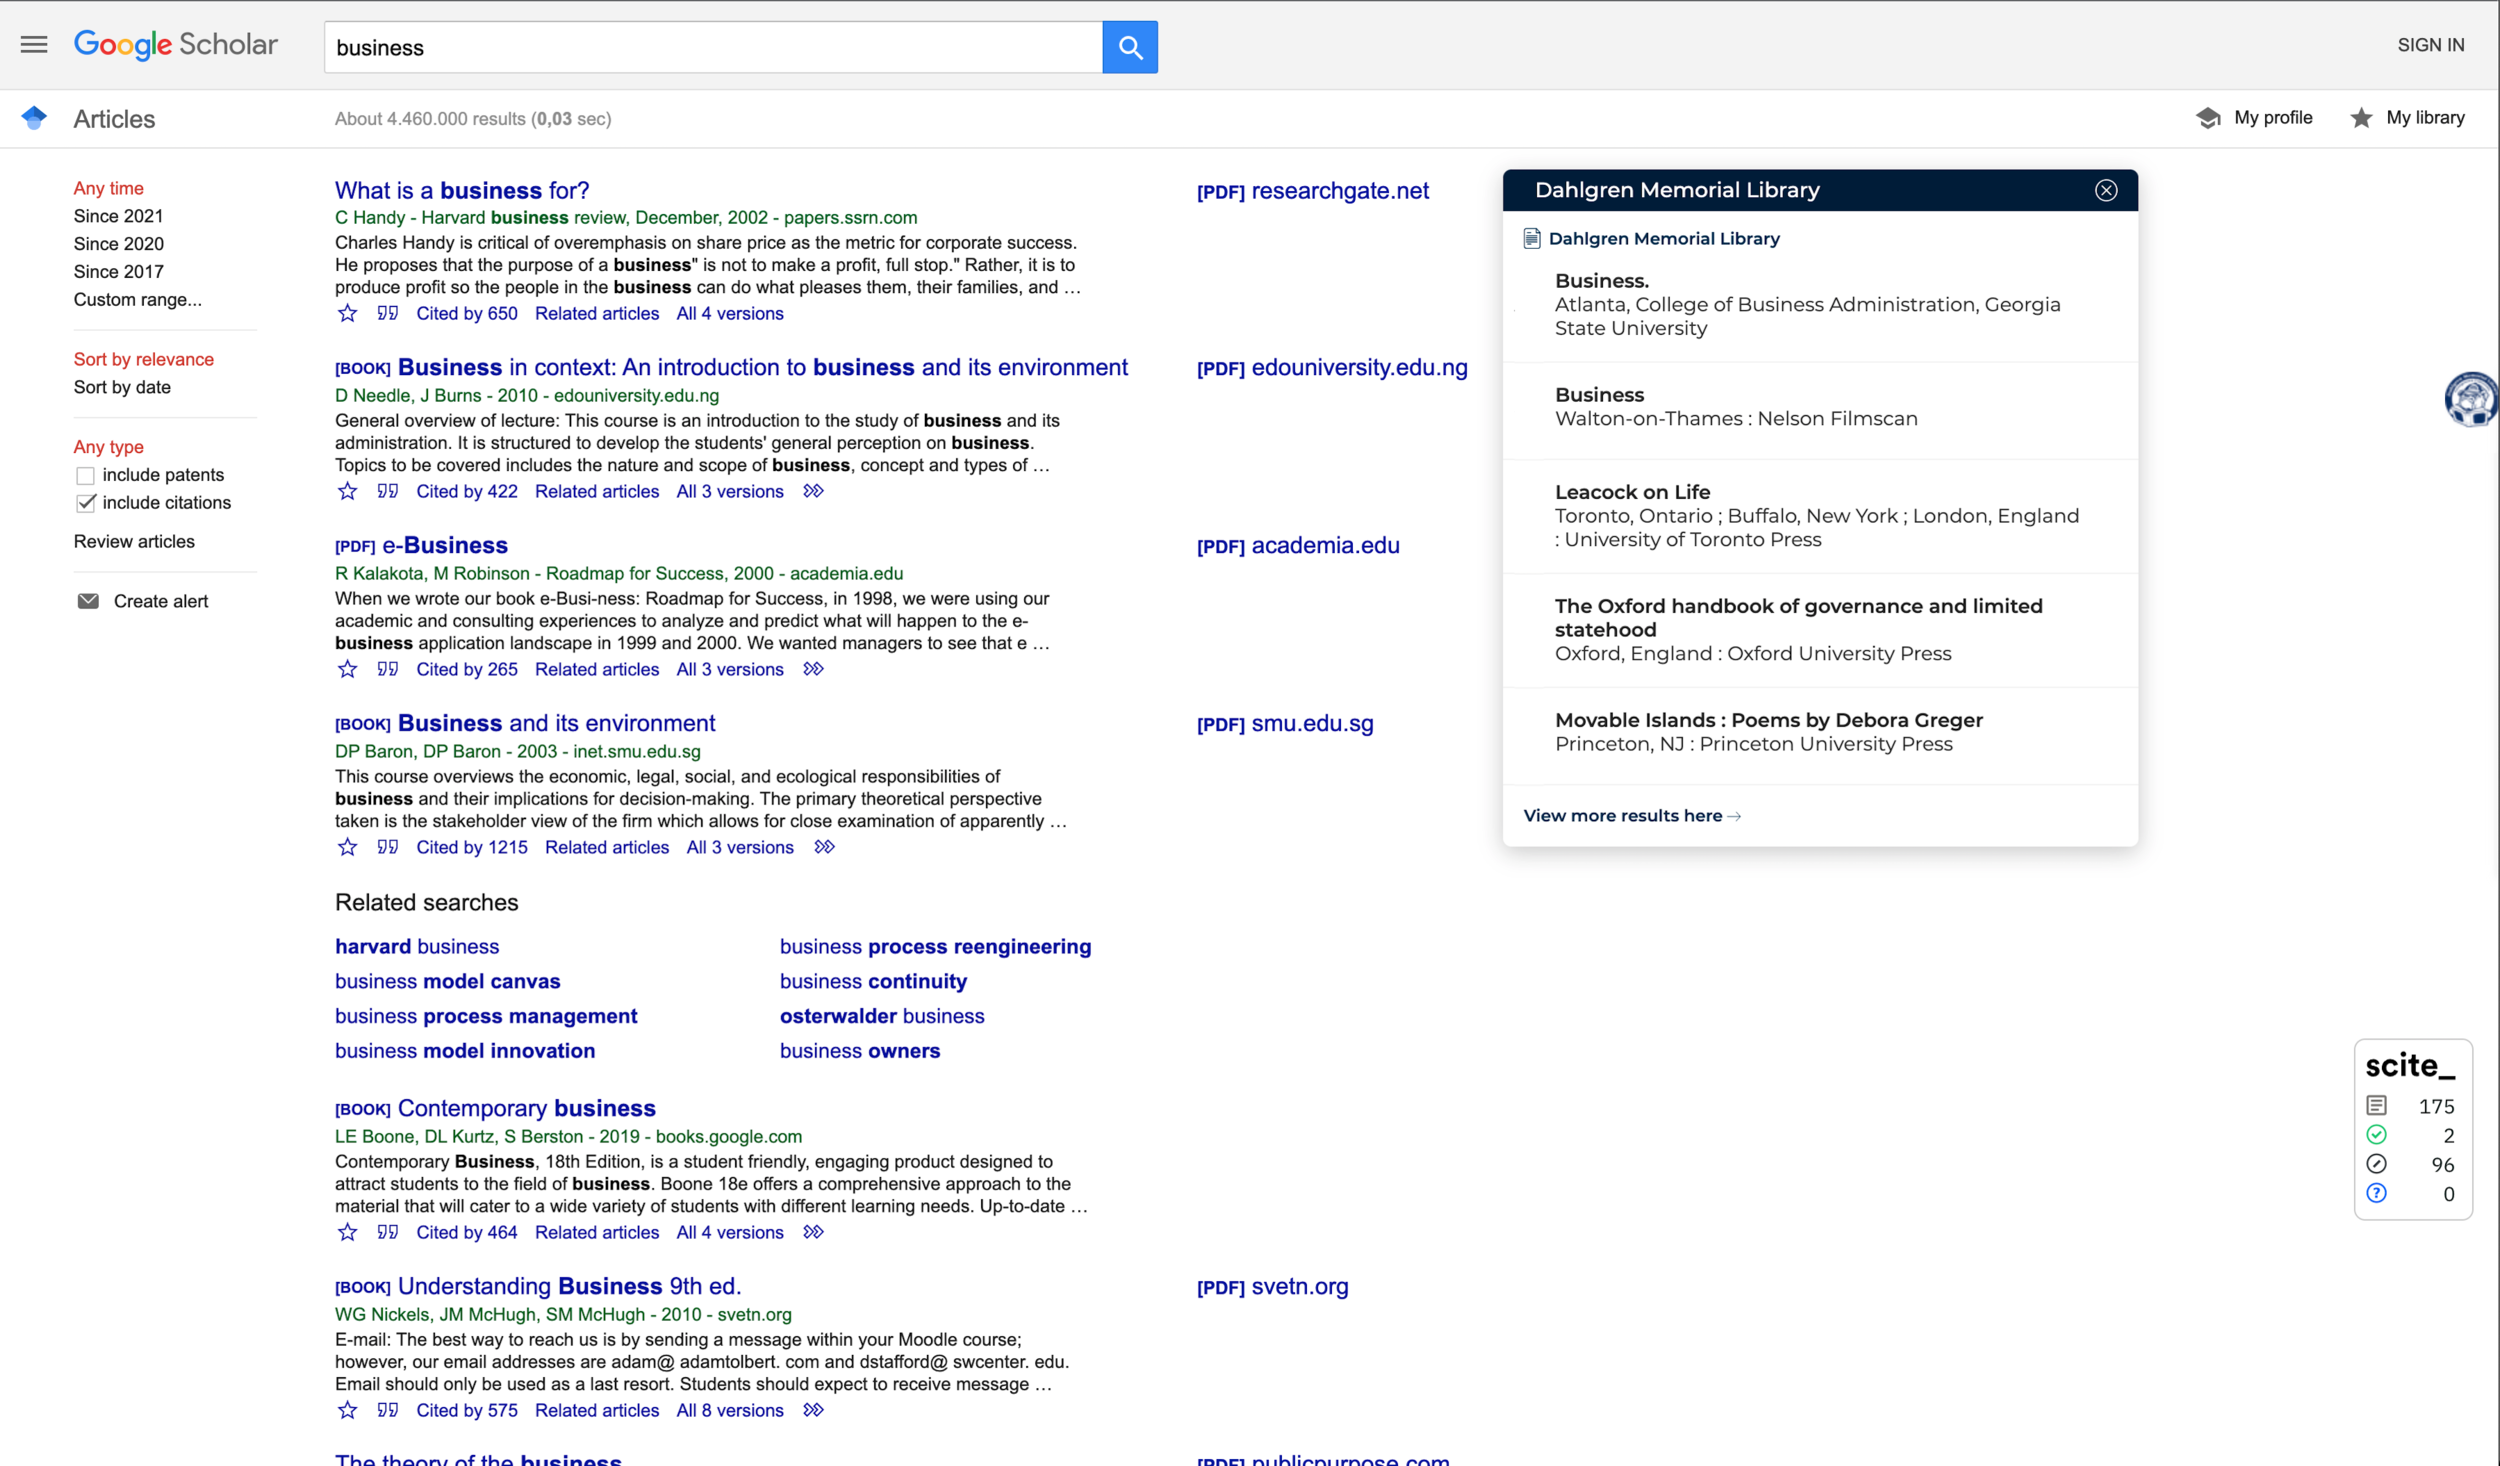
Task: Click the blue search magnifier button
Action: 1130,47
